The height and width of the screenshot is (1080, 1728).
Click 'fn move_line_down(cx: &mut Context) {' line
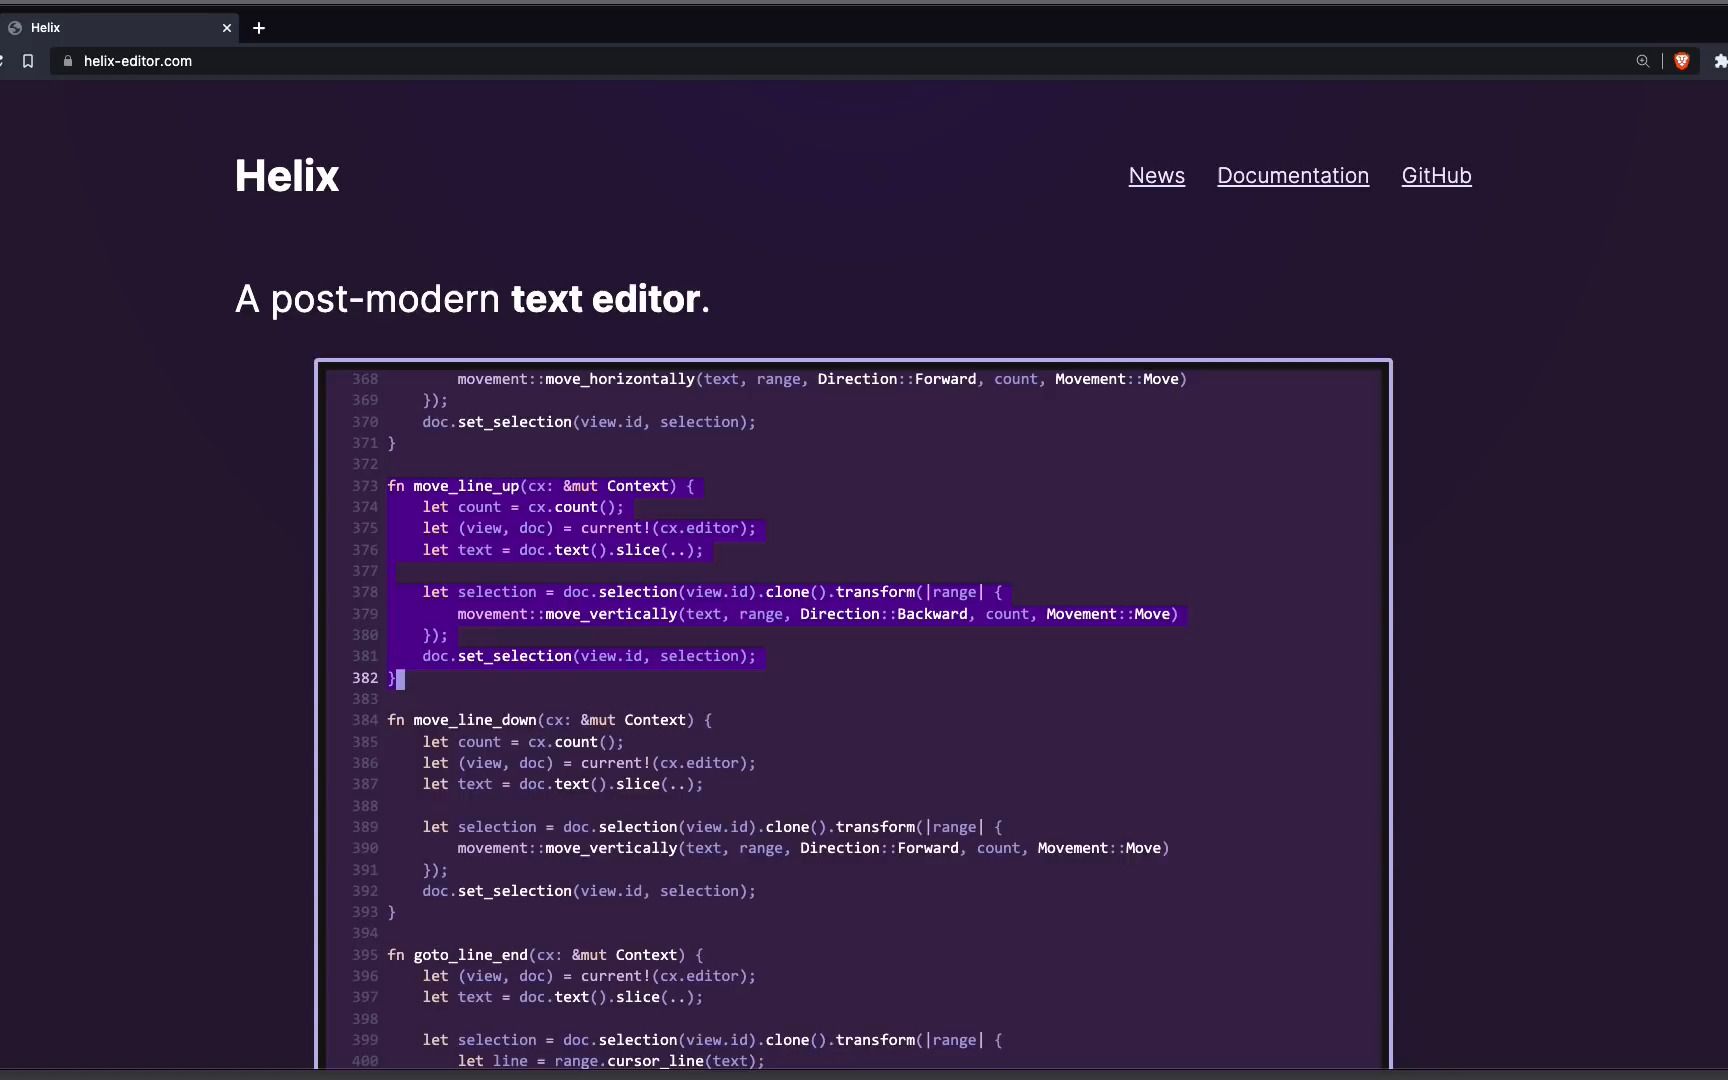tap(549, 720)
